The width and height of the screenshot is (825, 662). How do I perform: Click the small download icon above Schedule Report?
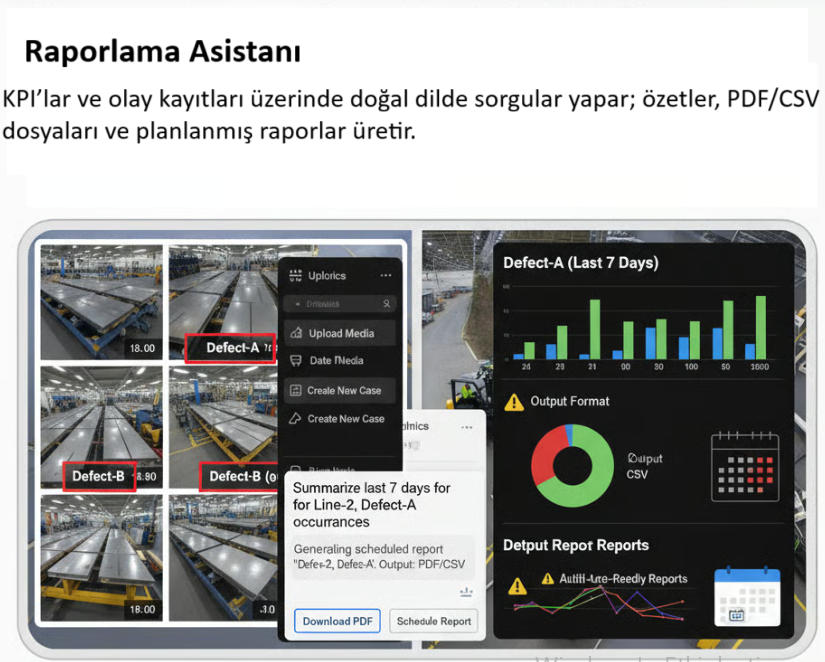(x=466, y=592)
